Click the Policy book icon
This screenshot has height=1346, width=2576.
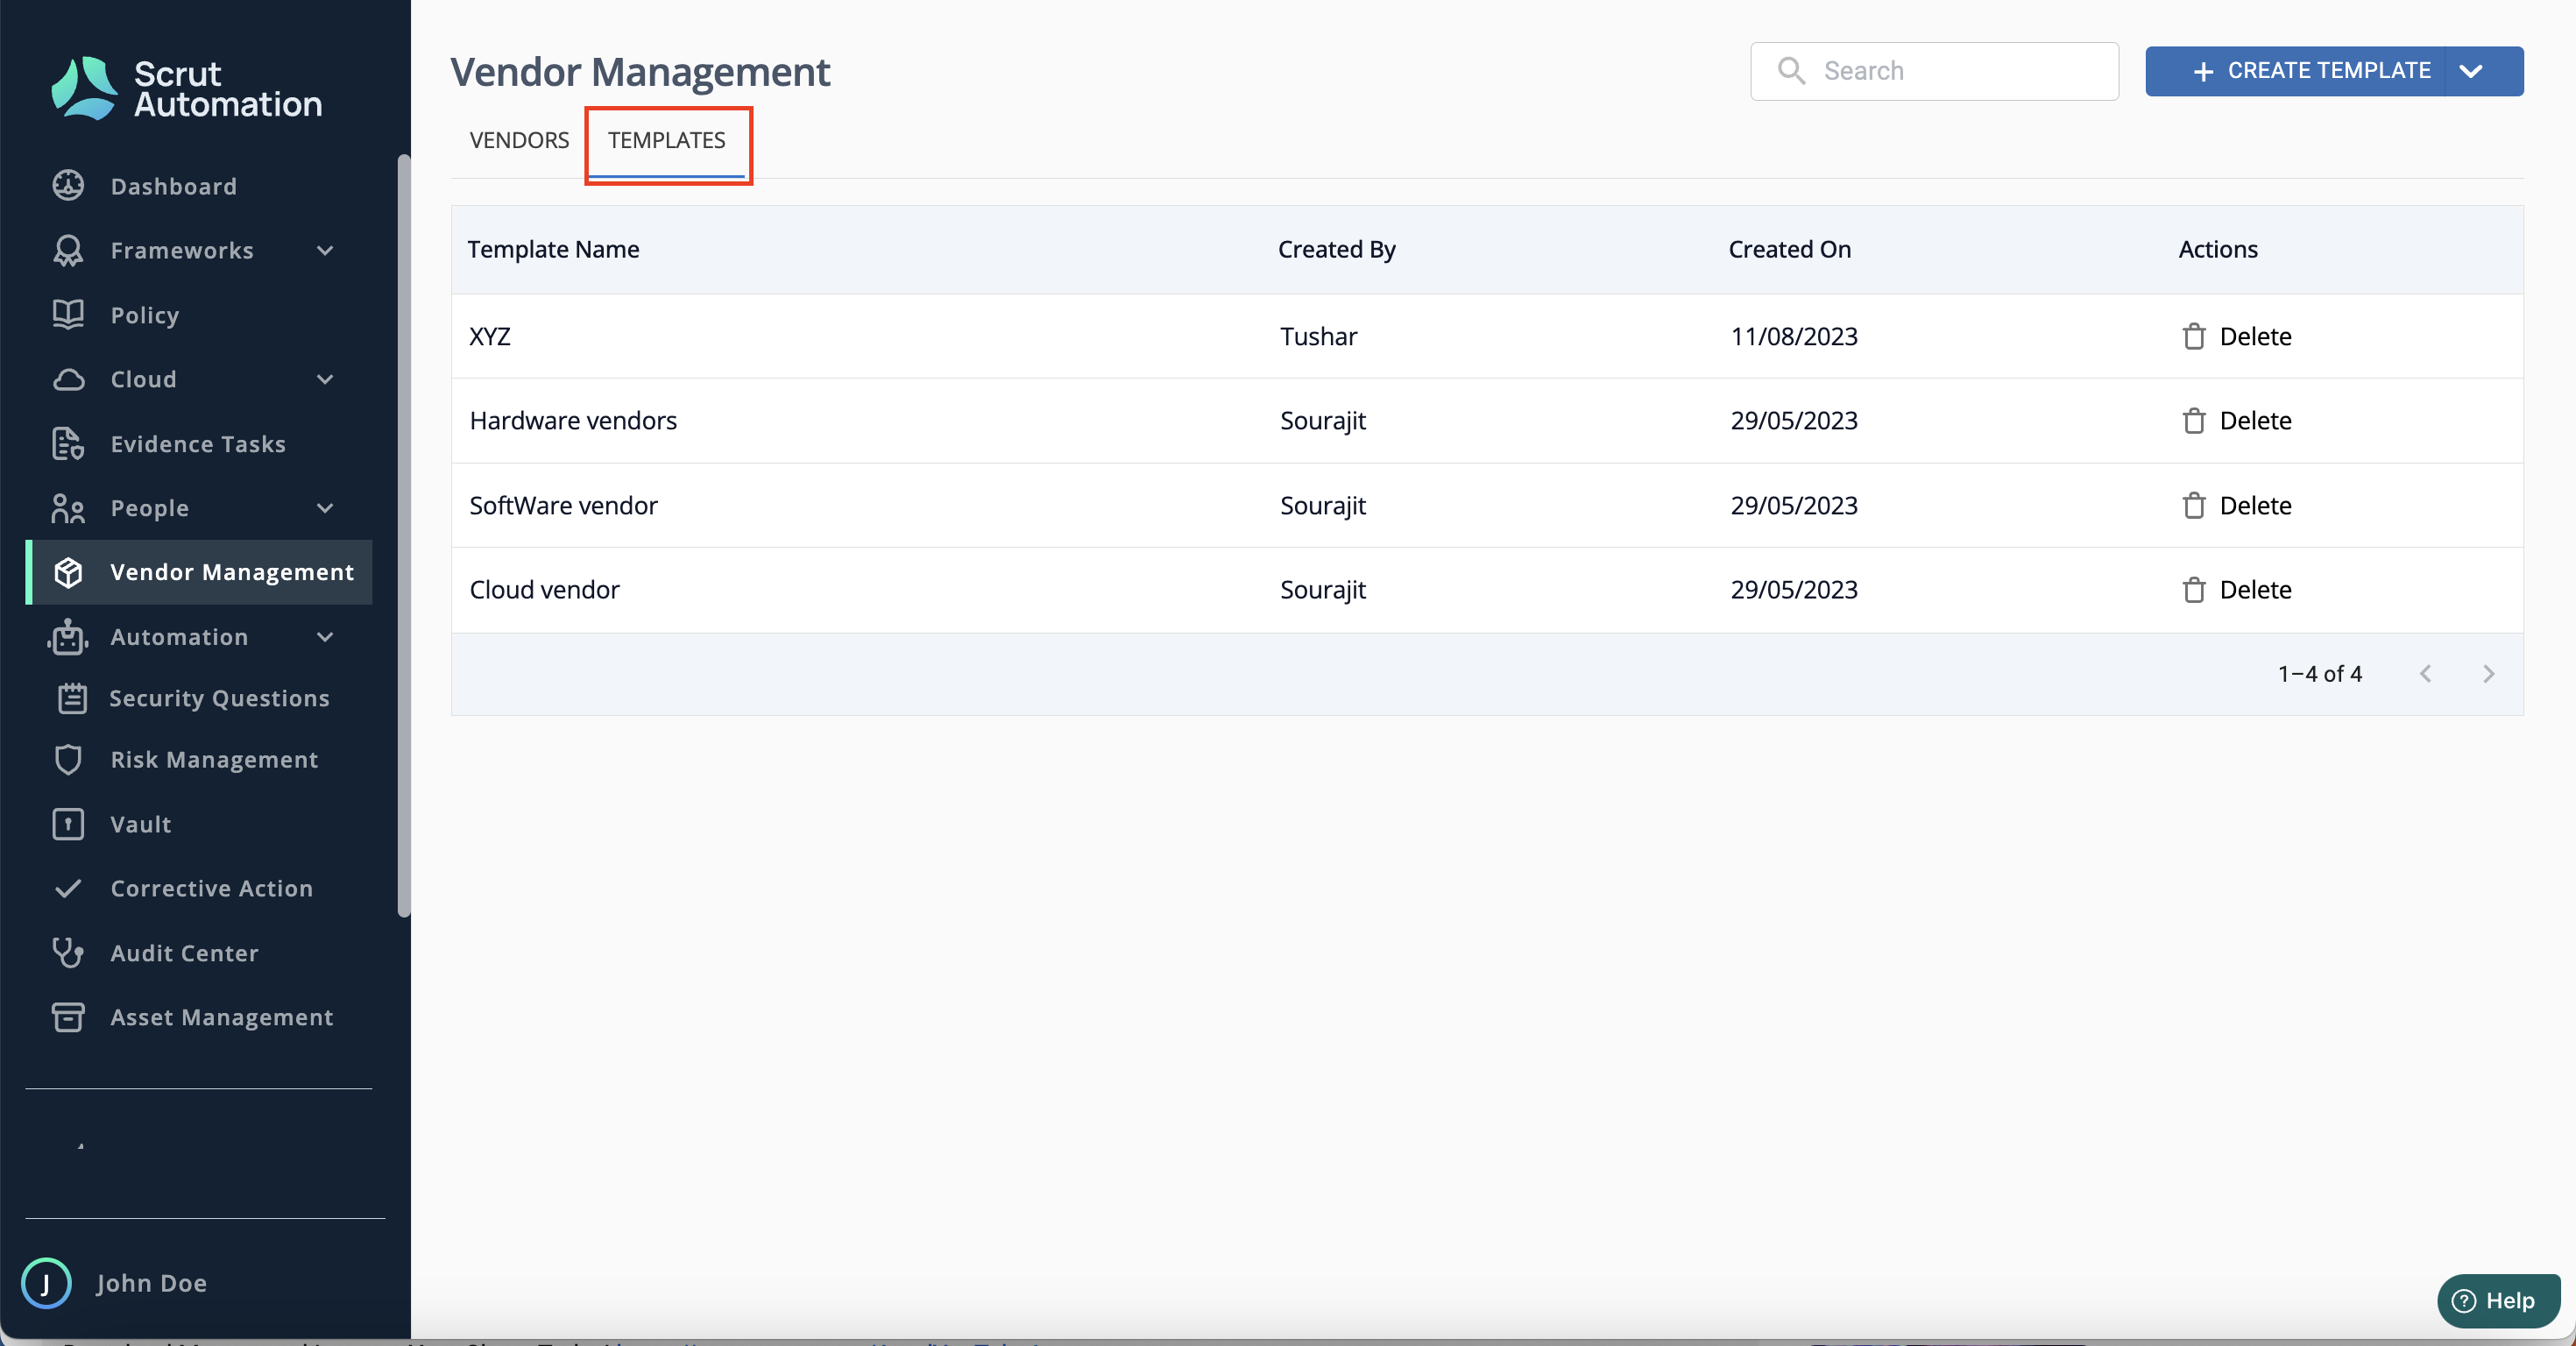click(x=68, y=315)
